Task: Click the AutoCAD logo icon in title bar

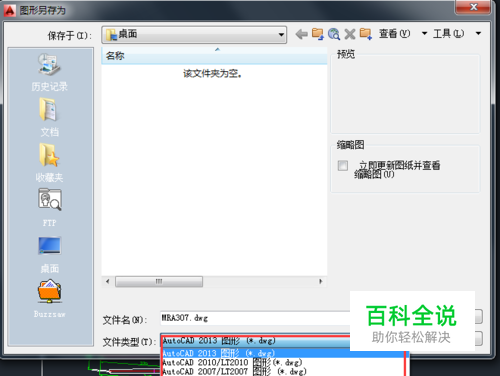Action: 9,10
